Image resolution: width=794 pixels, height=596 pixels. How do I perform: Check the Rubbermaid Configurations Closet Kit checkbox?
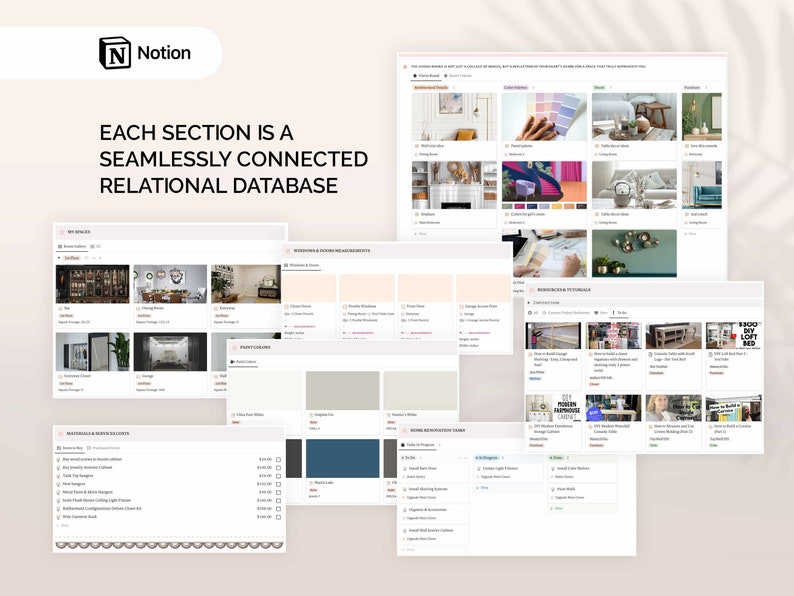click(x=279, y=509)
